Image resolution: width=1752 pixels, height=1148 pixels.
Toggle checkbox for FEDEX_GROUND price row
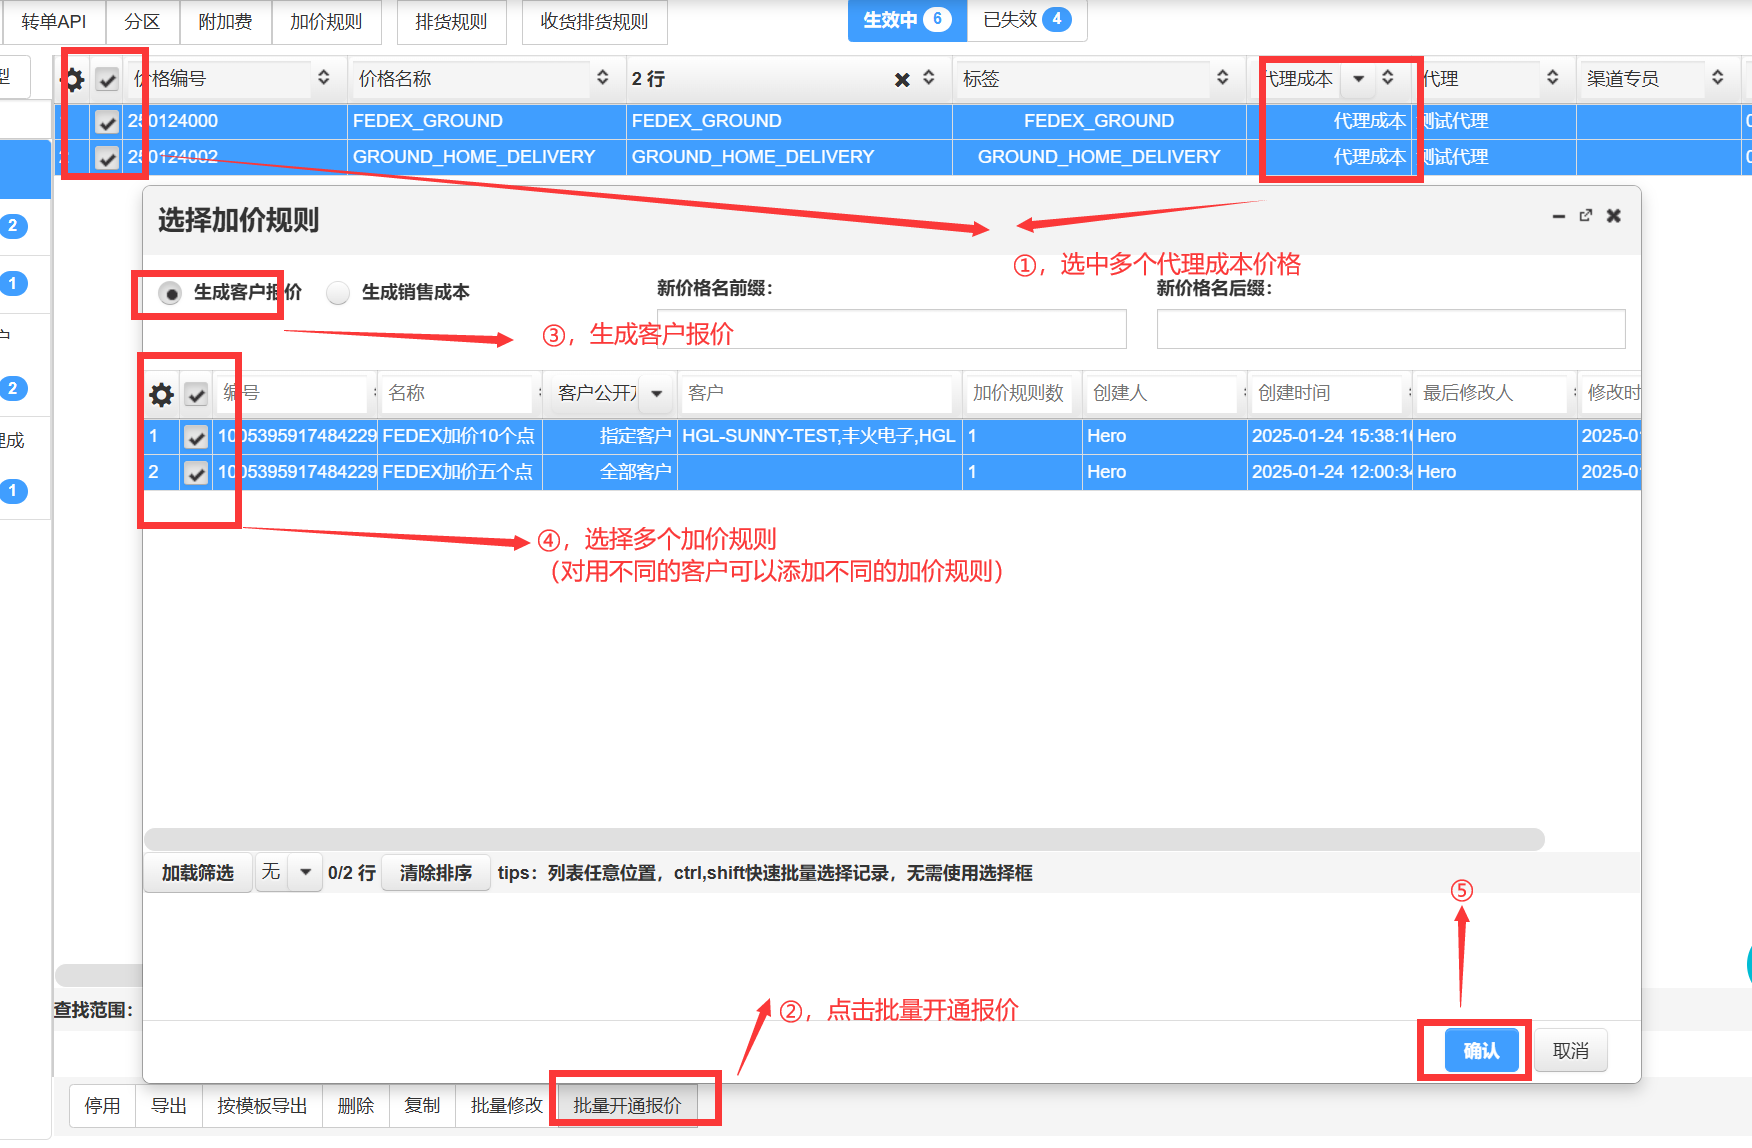107,122
